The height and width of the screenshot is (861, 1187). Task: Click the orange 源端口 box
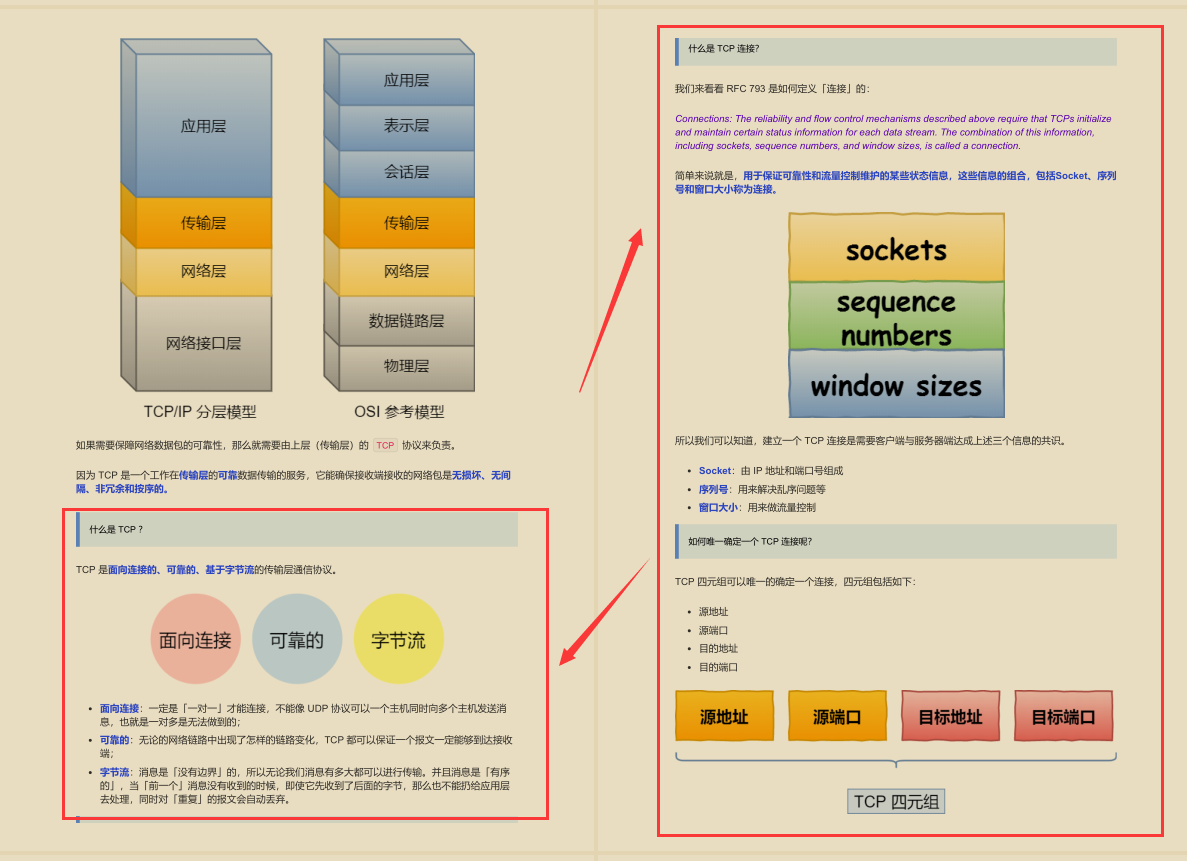837,716
